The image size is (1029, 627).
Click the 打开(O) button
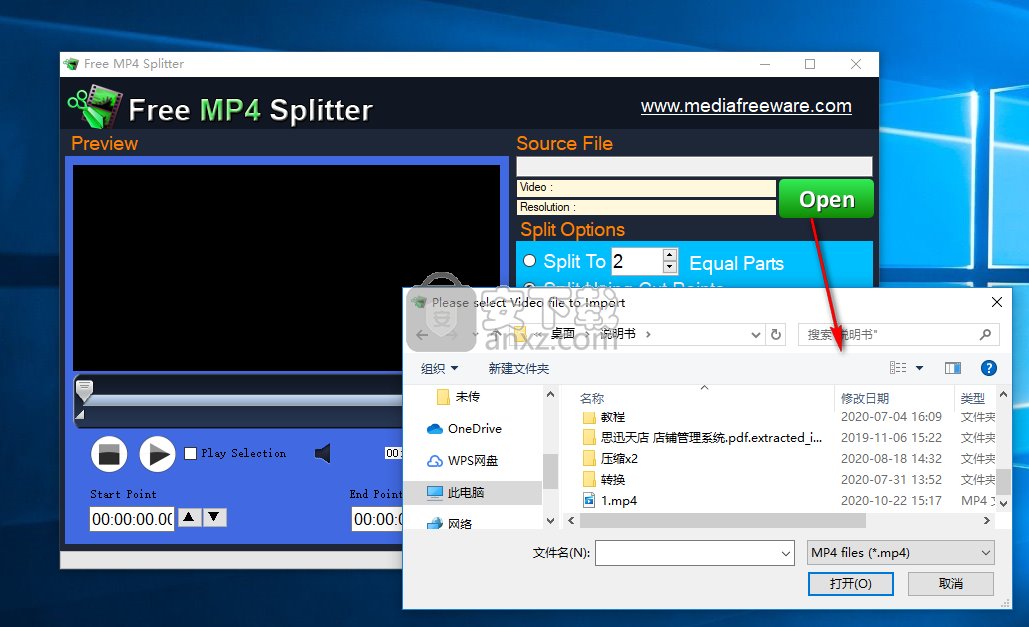tap(850, 584)
